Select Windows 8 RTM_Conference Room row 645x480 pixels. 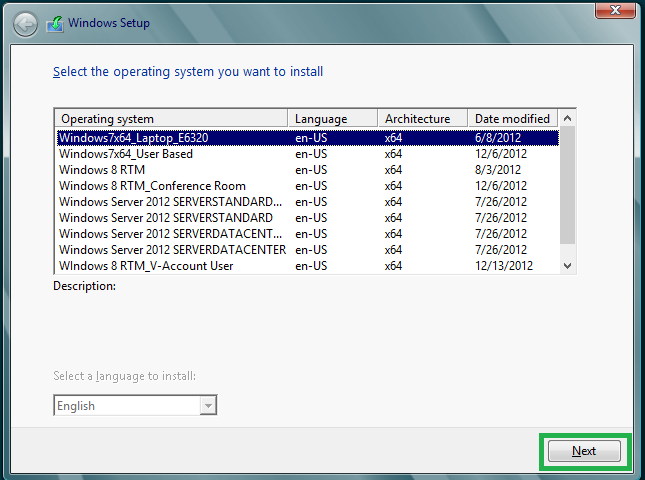click(x=308, y=186)
